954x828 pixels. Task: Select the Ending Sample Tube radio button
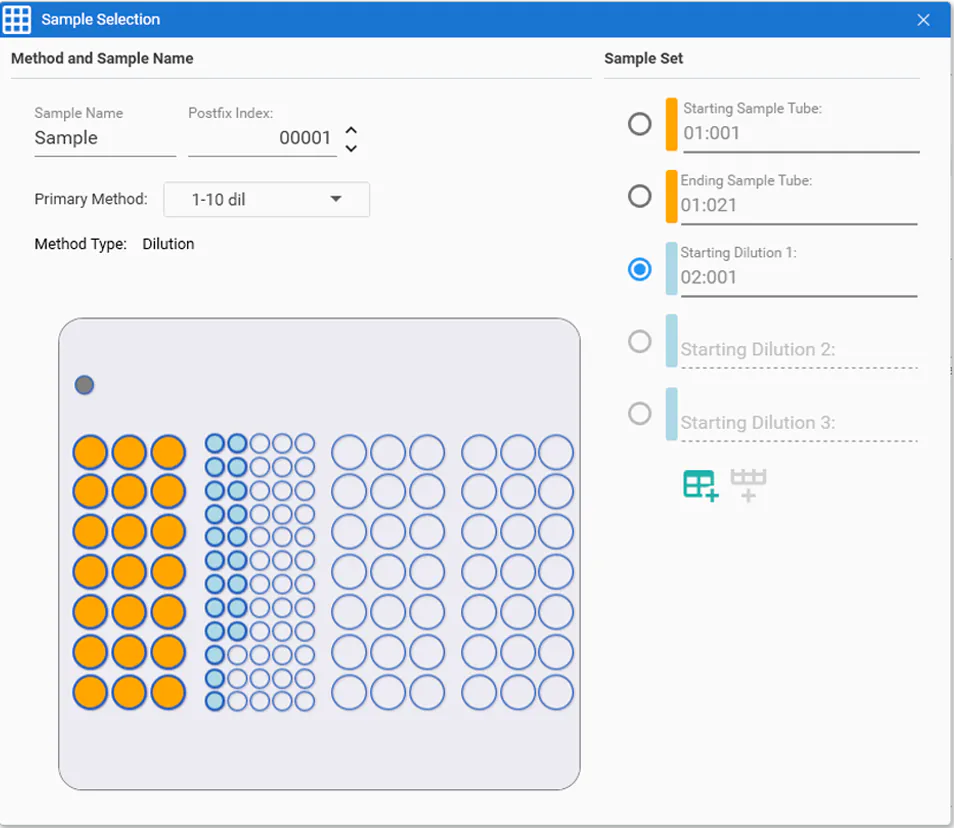tap(639, 196)
